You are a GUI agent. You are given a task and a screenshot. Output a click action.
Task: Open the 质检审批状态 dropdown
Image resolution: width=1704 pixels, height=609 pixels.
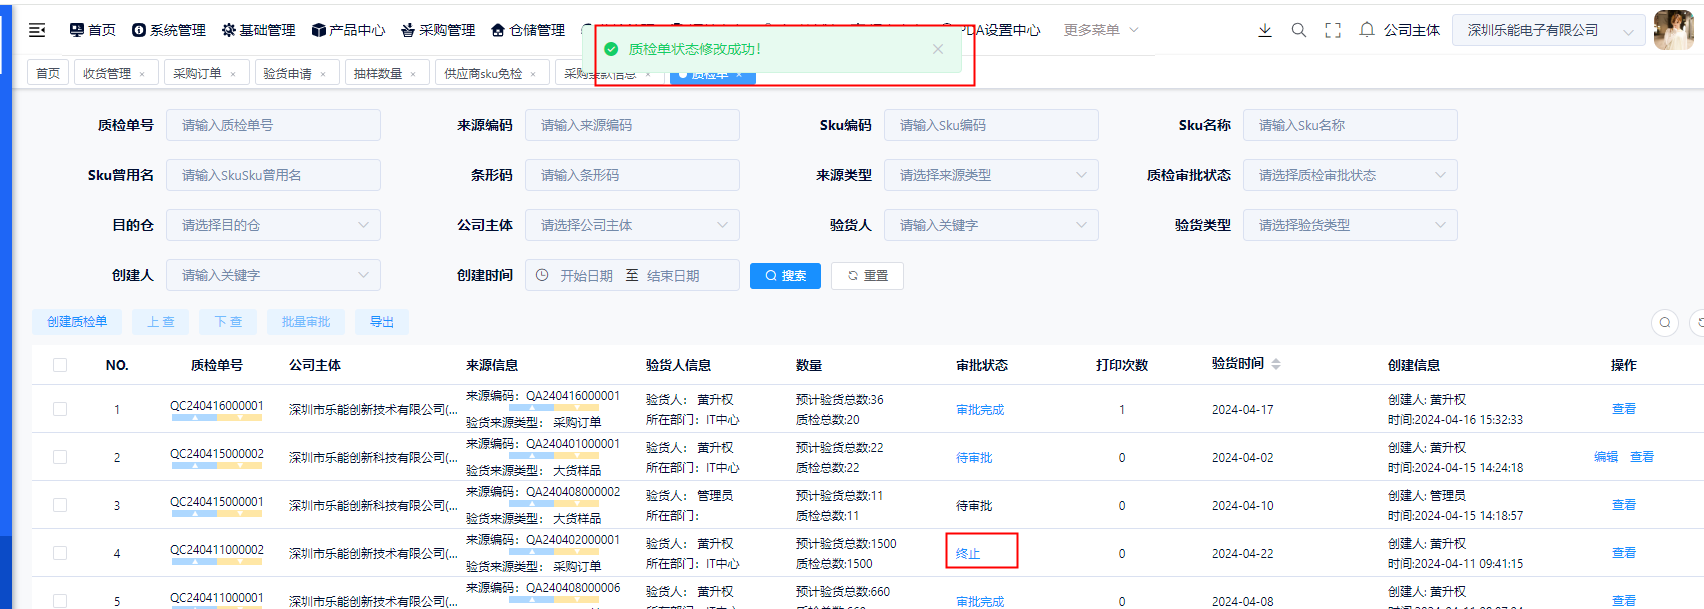click(1349, 175)
